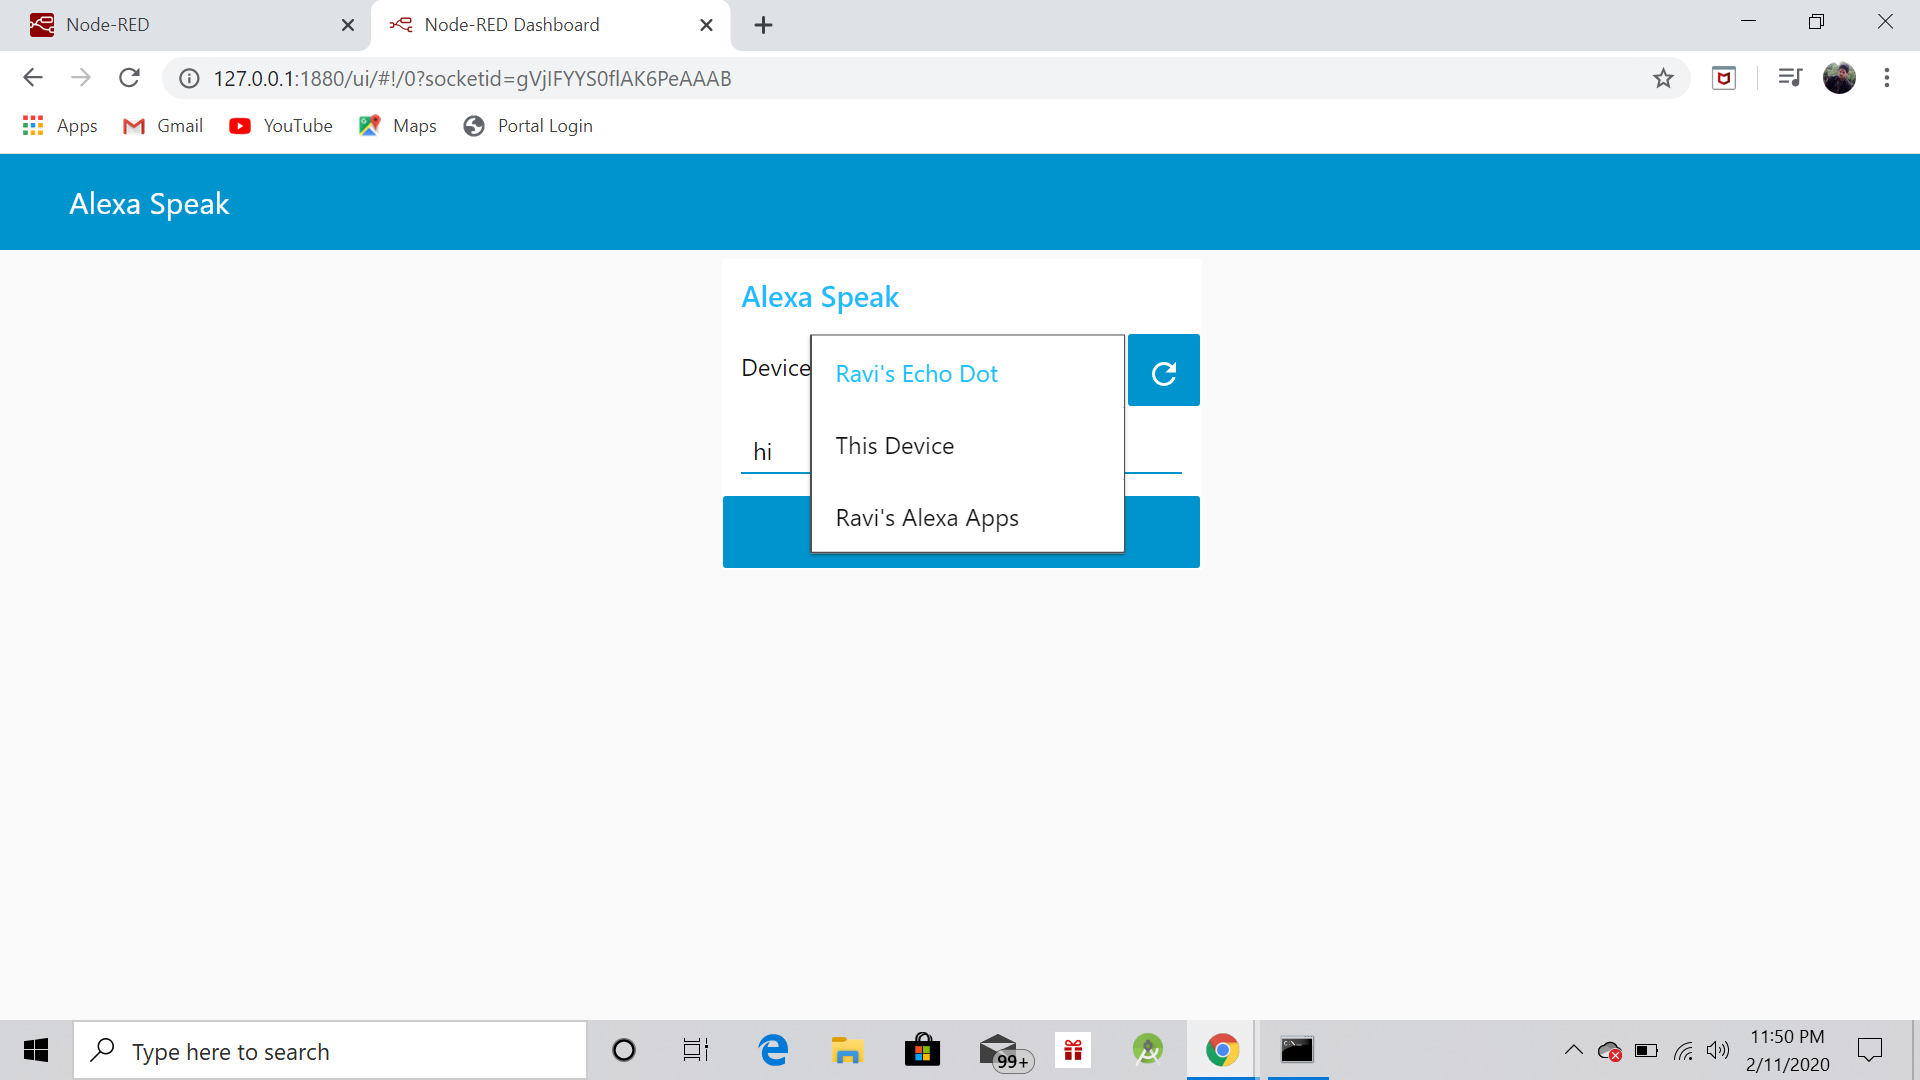
Task: Bookmark this page using the star icon
Action: (x=1663, y=77)
